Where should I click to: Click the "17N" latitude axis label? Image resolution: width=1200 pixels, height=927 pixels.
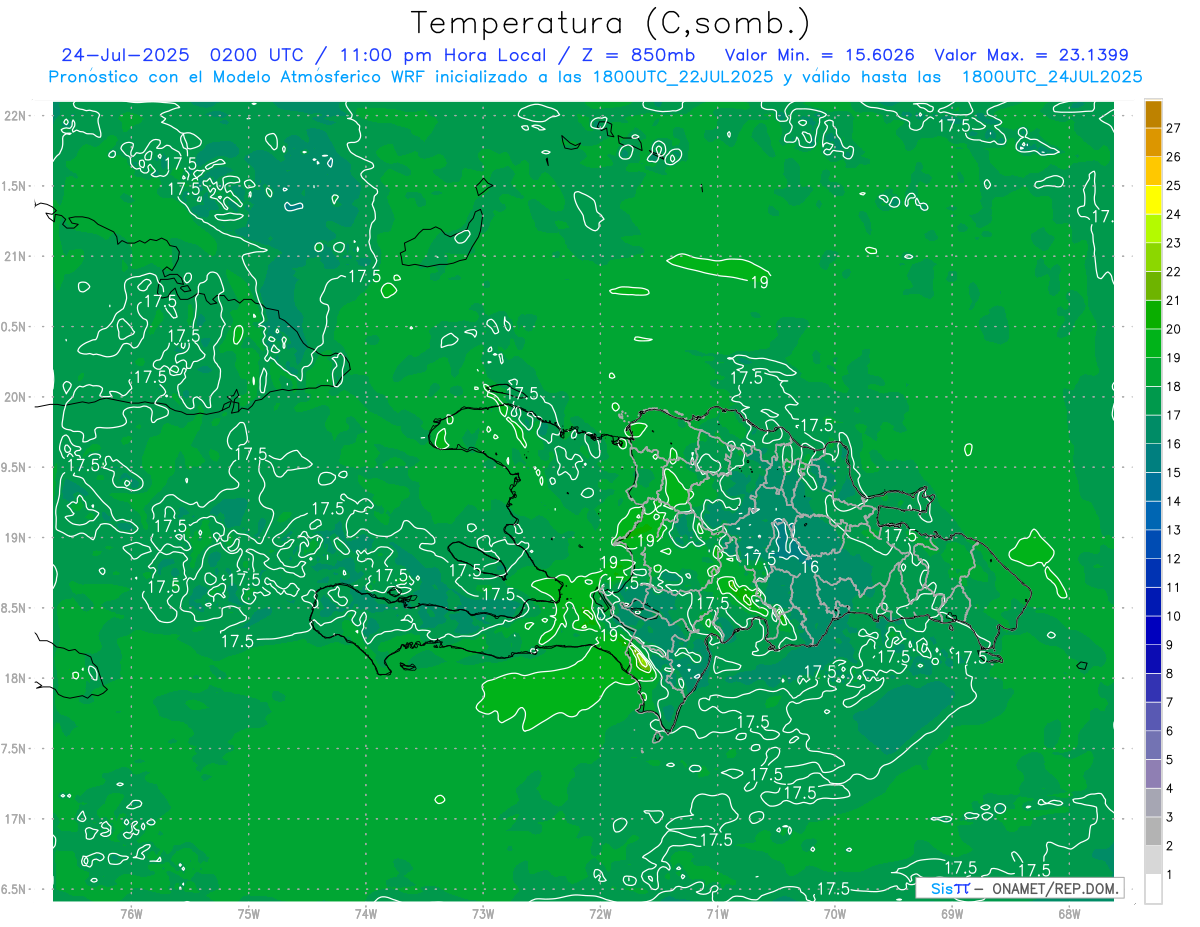click(16, 819)
